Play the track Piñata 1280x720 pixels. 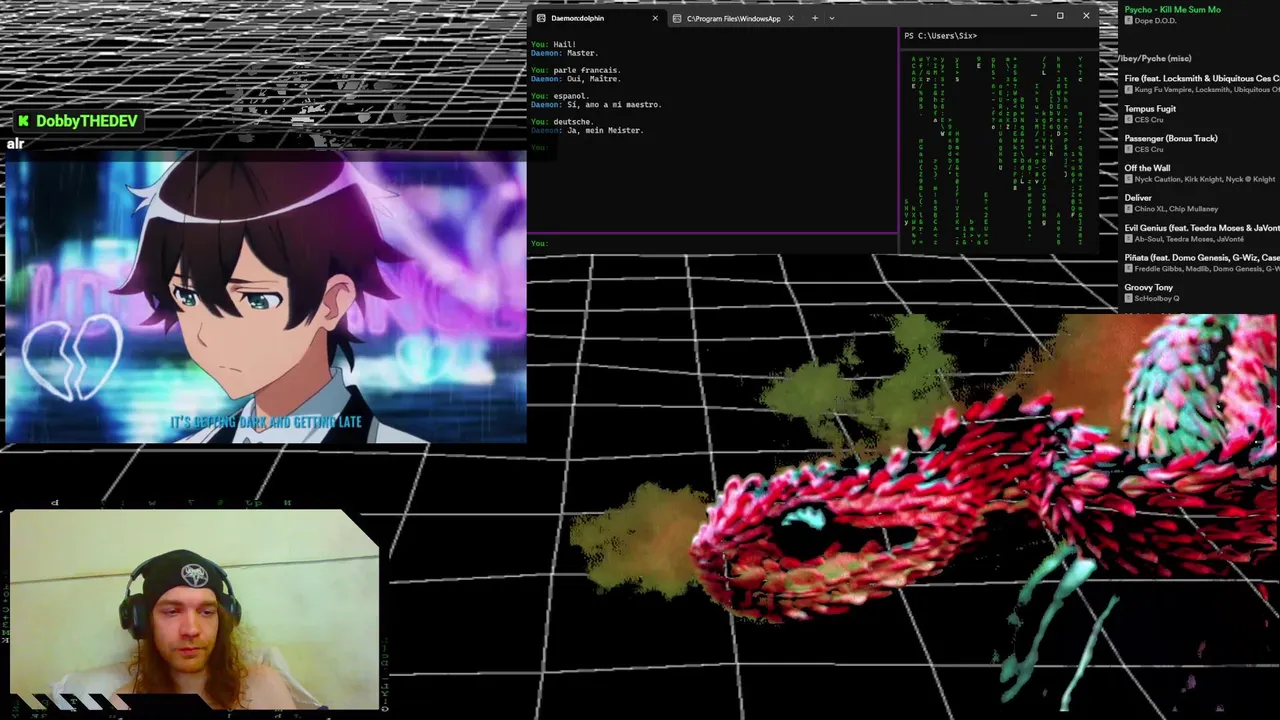coord(1201,258)
